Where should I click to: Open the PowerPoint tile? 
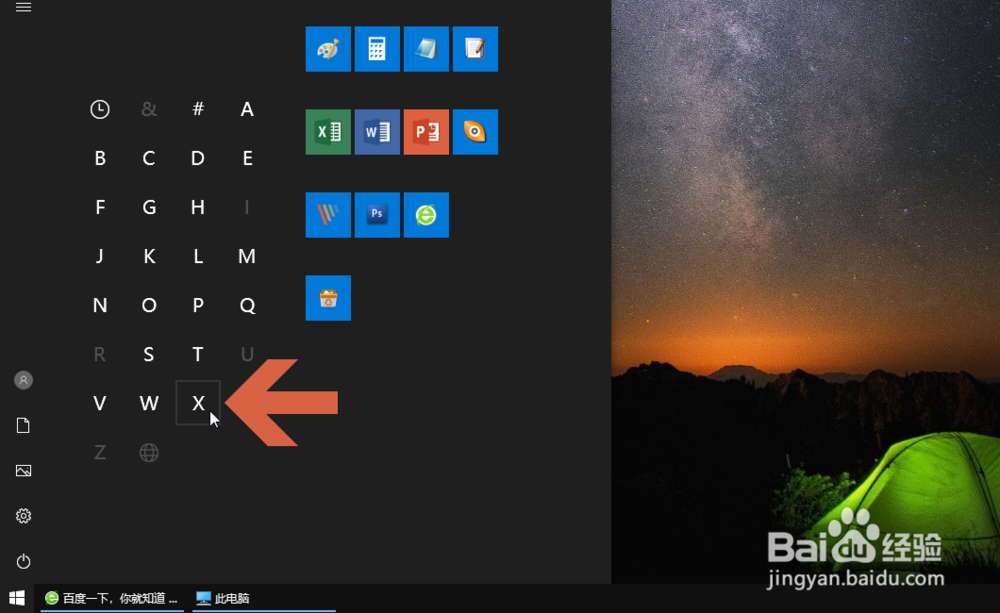(426, 132)
